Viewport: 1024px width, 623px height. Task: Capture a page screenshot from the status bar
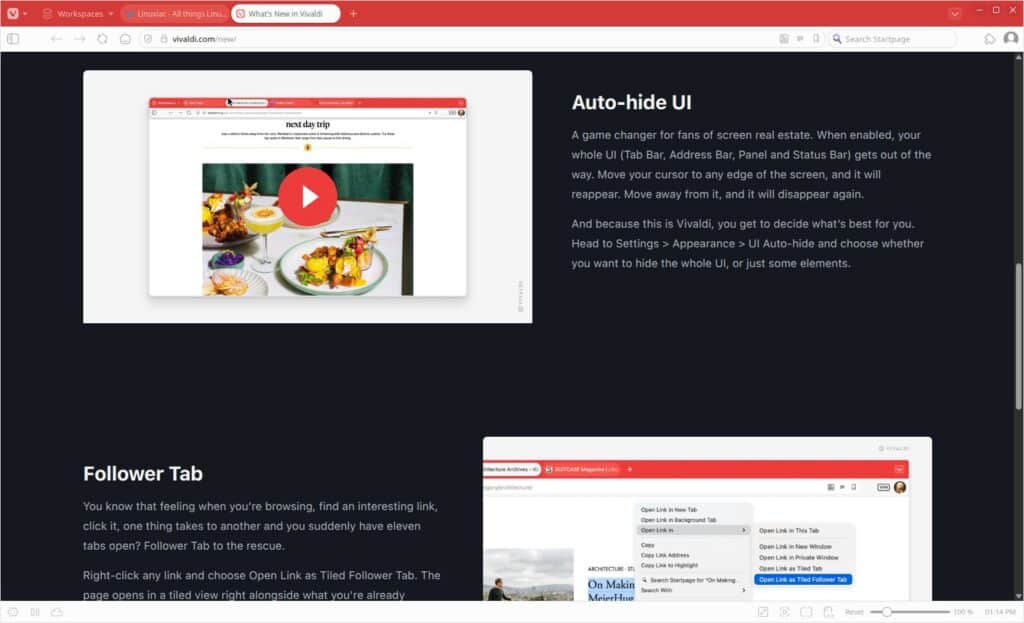(x=807, y=611)
